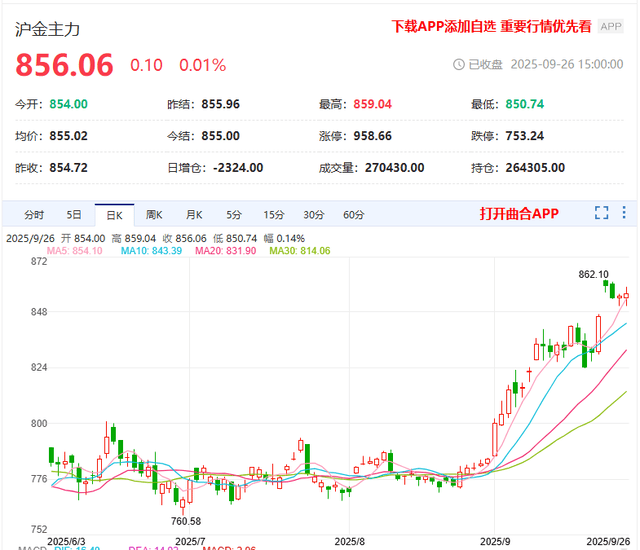Viewport: 640px width, 550px height.
Task: Select the 日K chart tab
Action: (114, 215)
